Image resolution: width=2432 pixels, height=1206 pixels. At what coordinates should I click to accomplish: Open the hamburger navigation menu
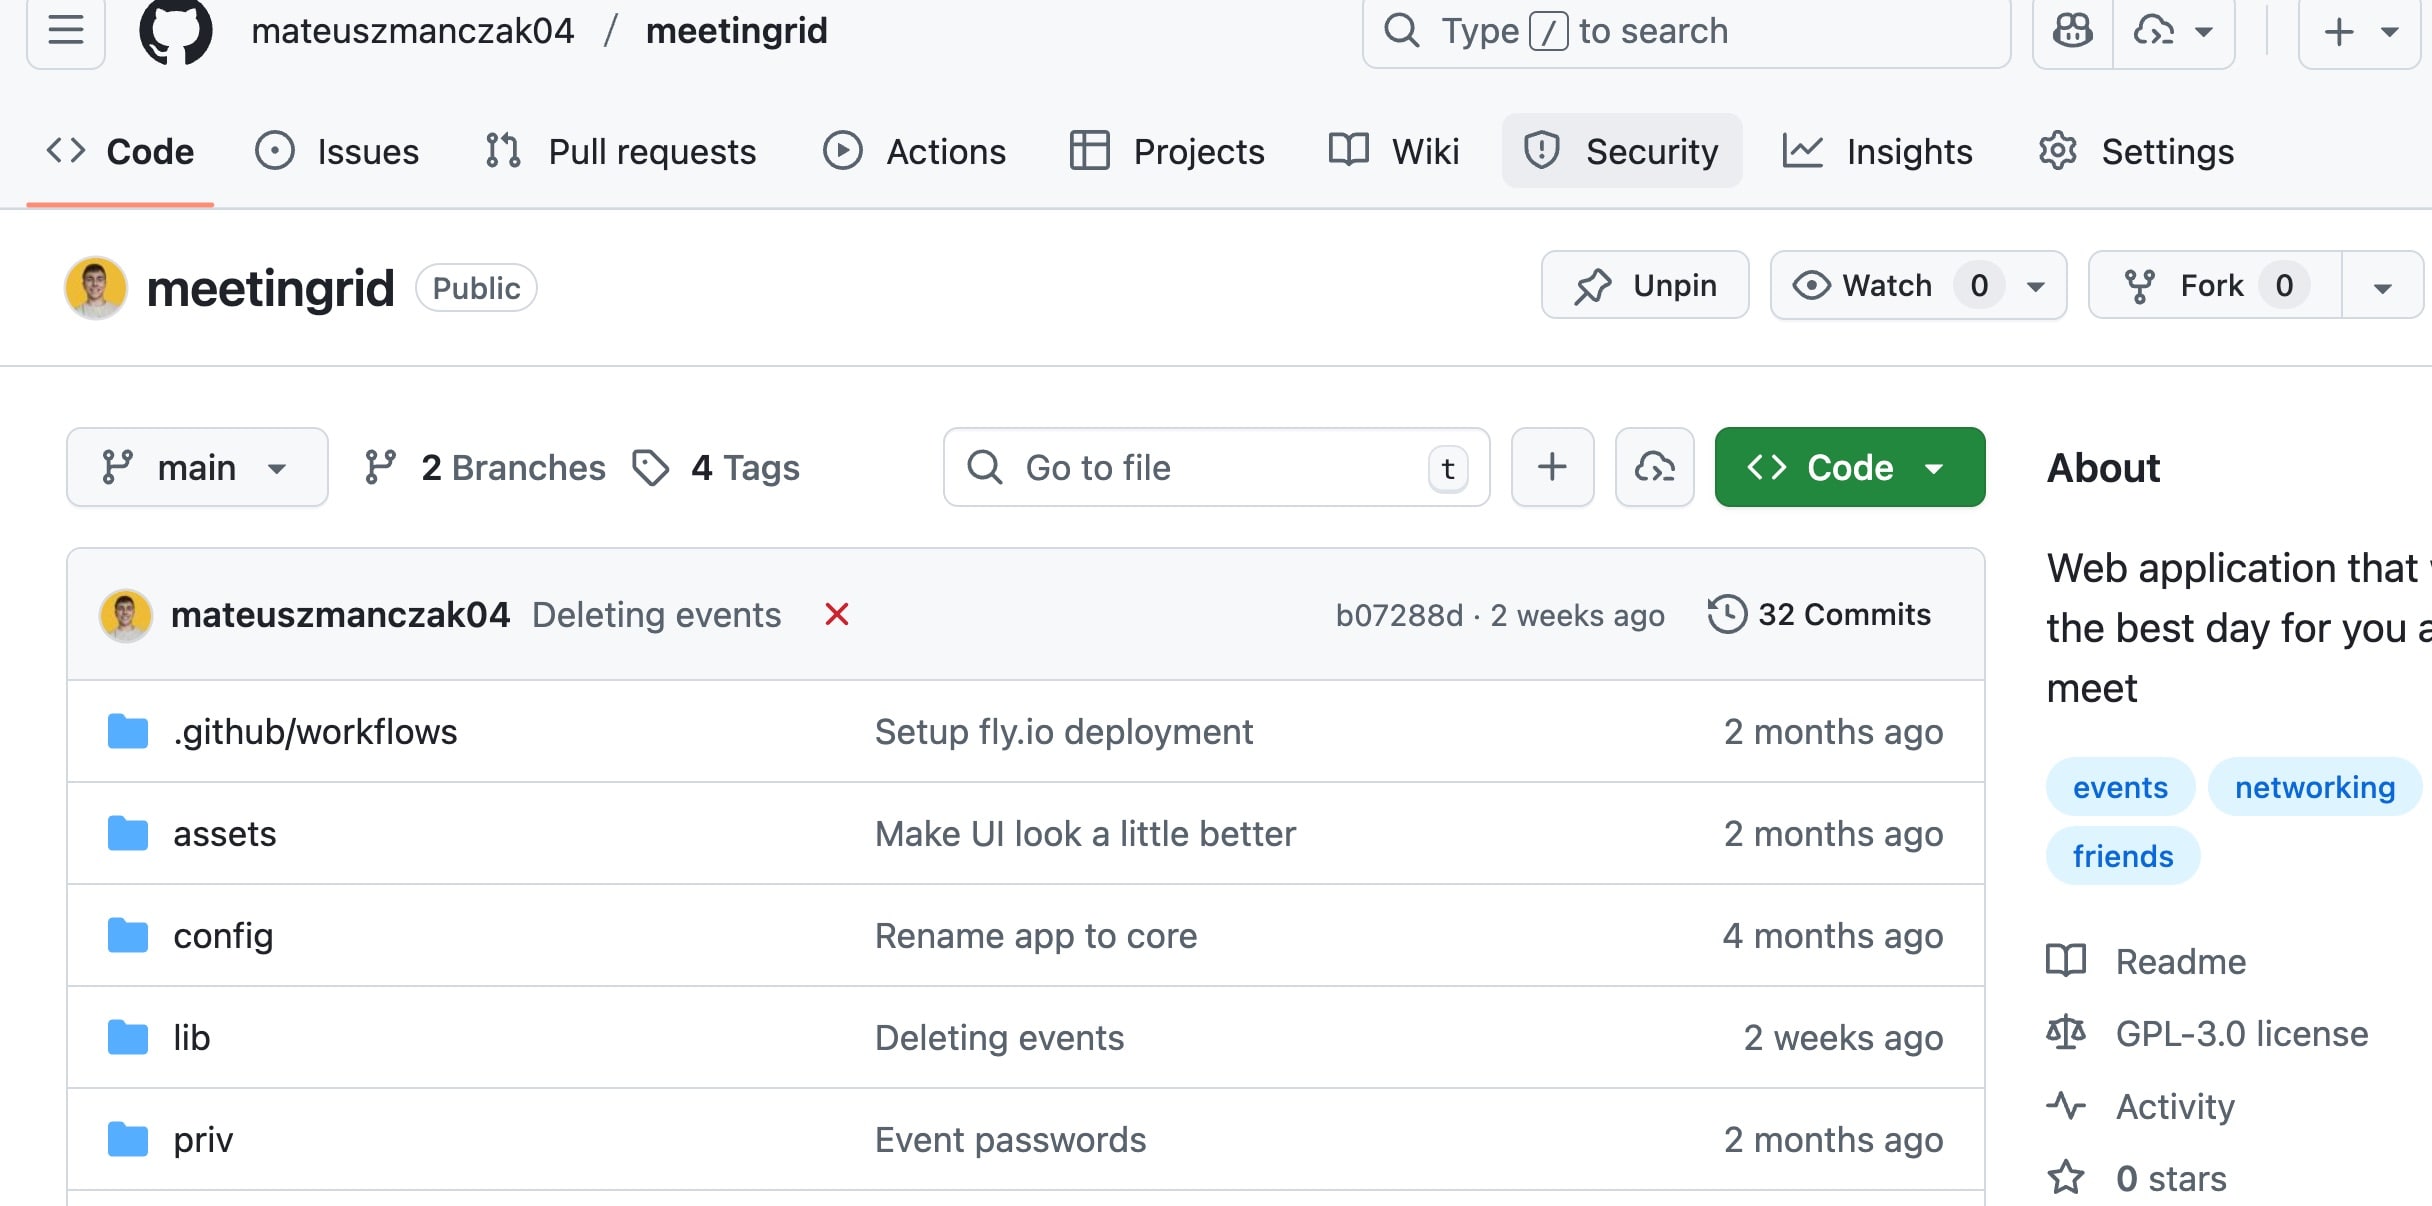pos(66,32)
